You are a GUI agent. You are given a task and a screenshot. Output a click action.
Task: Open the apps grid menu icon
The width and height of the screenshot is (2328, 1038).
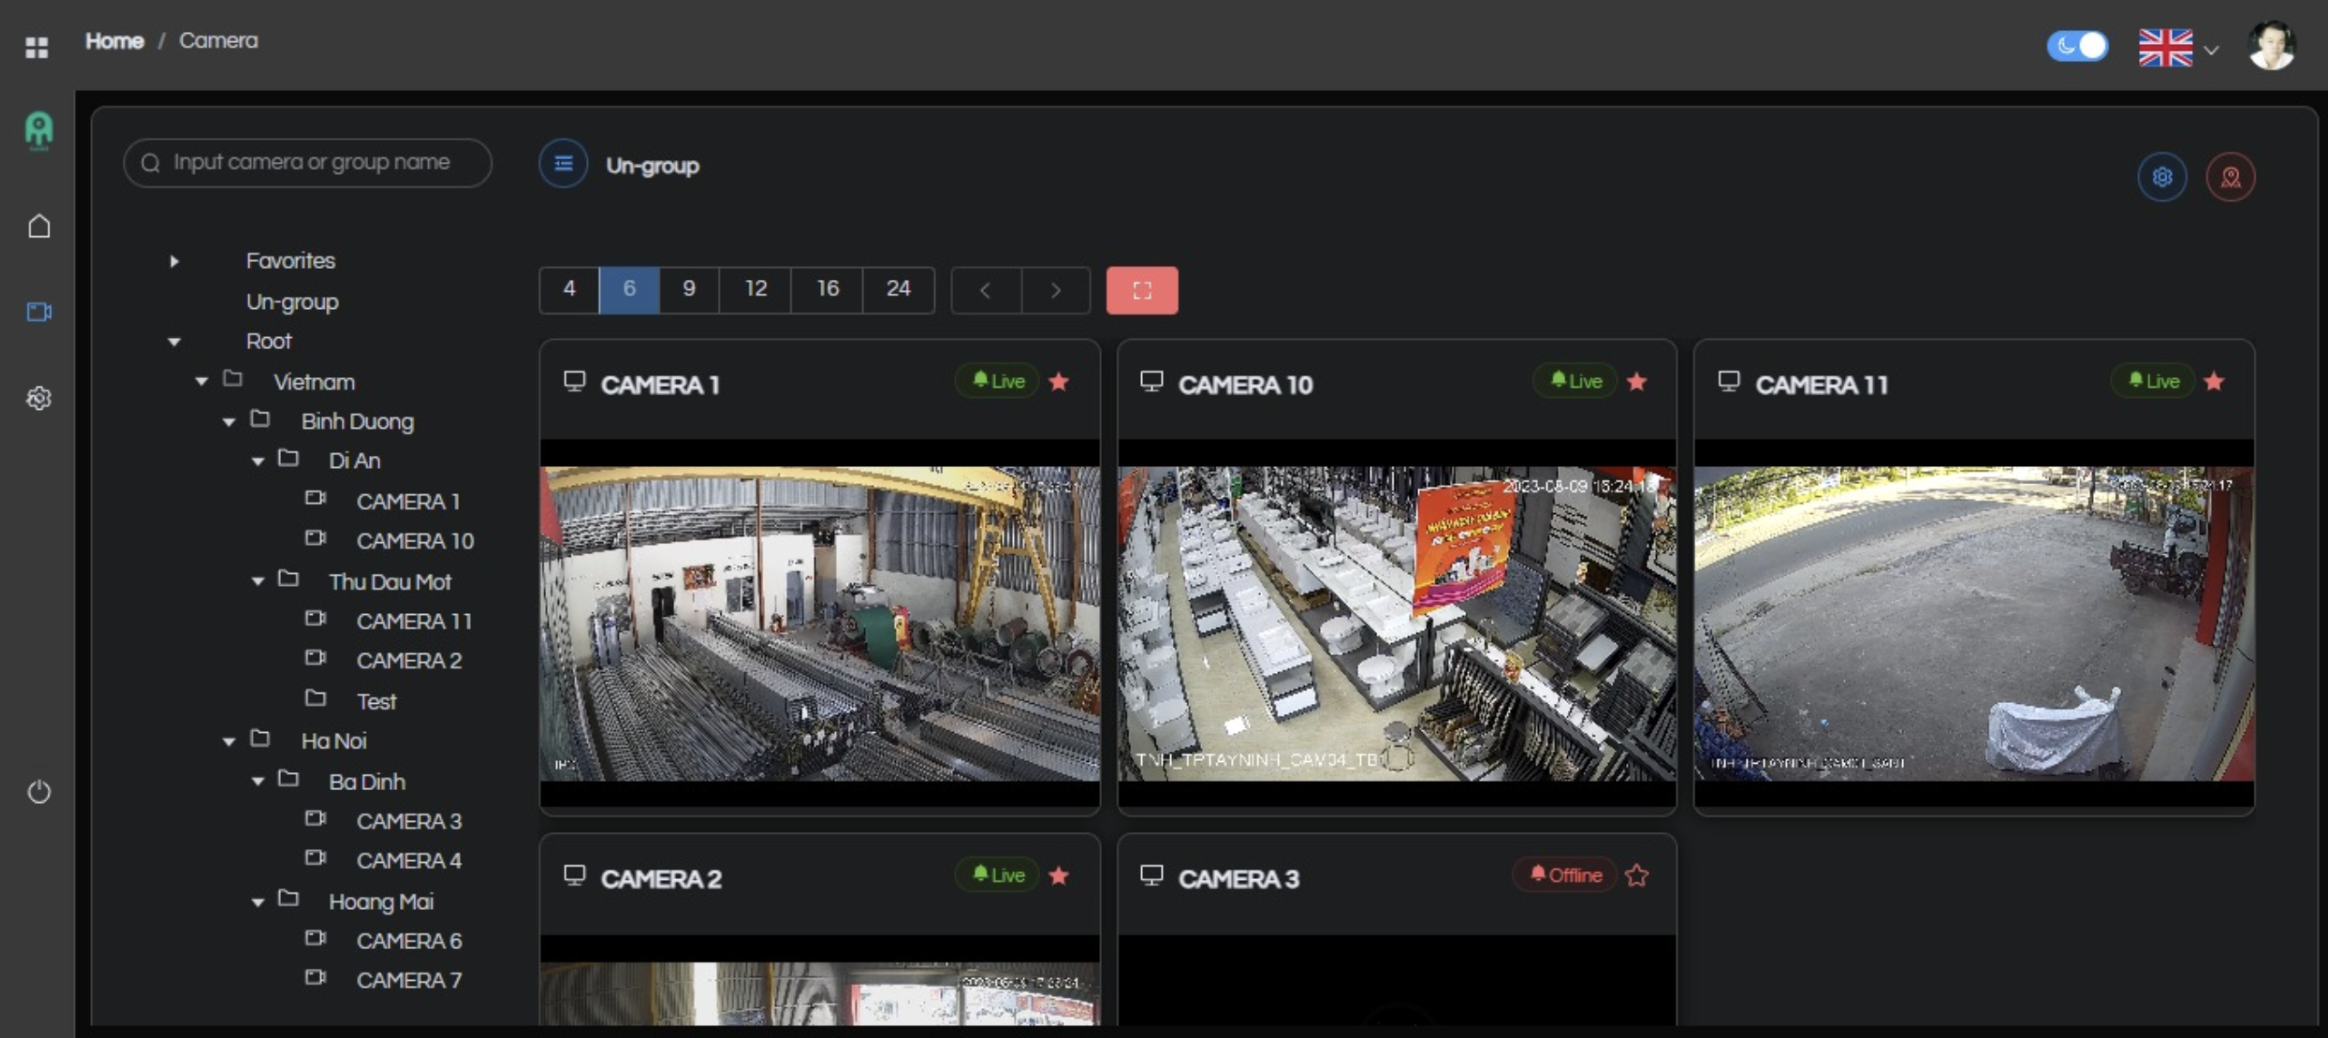[x=37, y=48]
